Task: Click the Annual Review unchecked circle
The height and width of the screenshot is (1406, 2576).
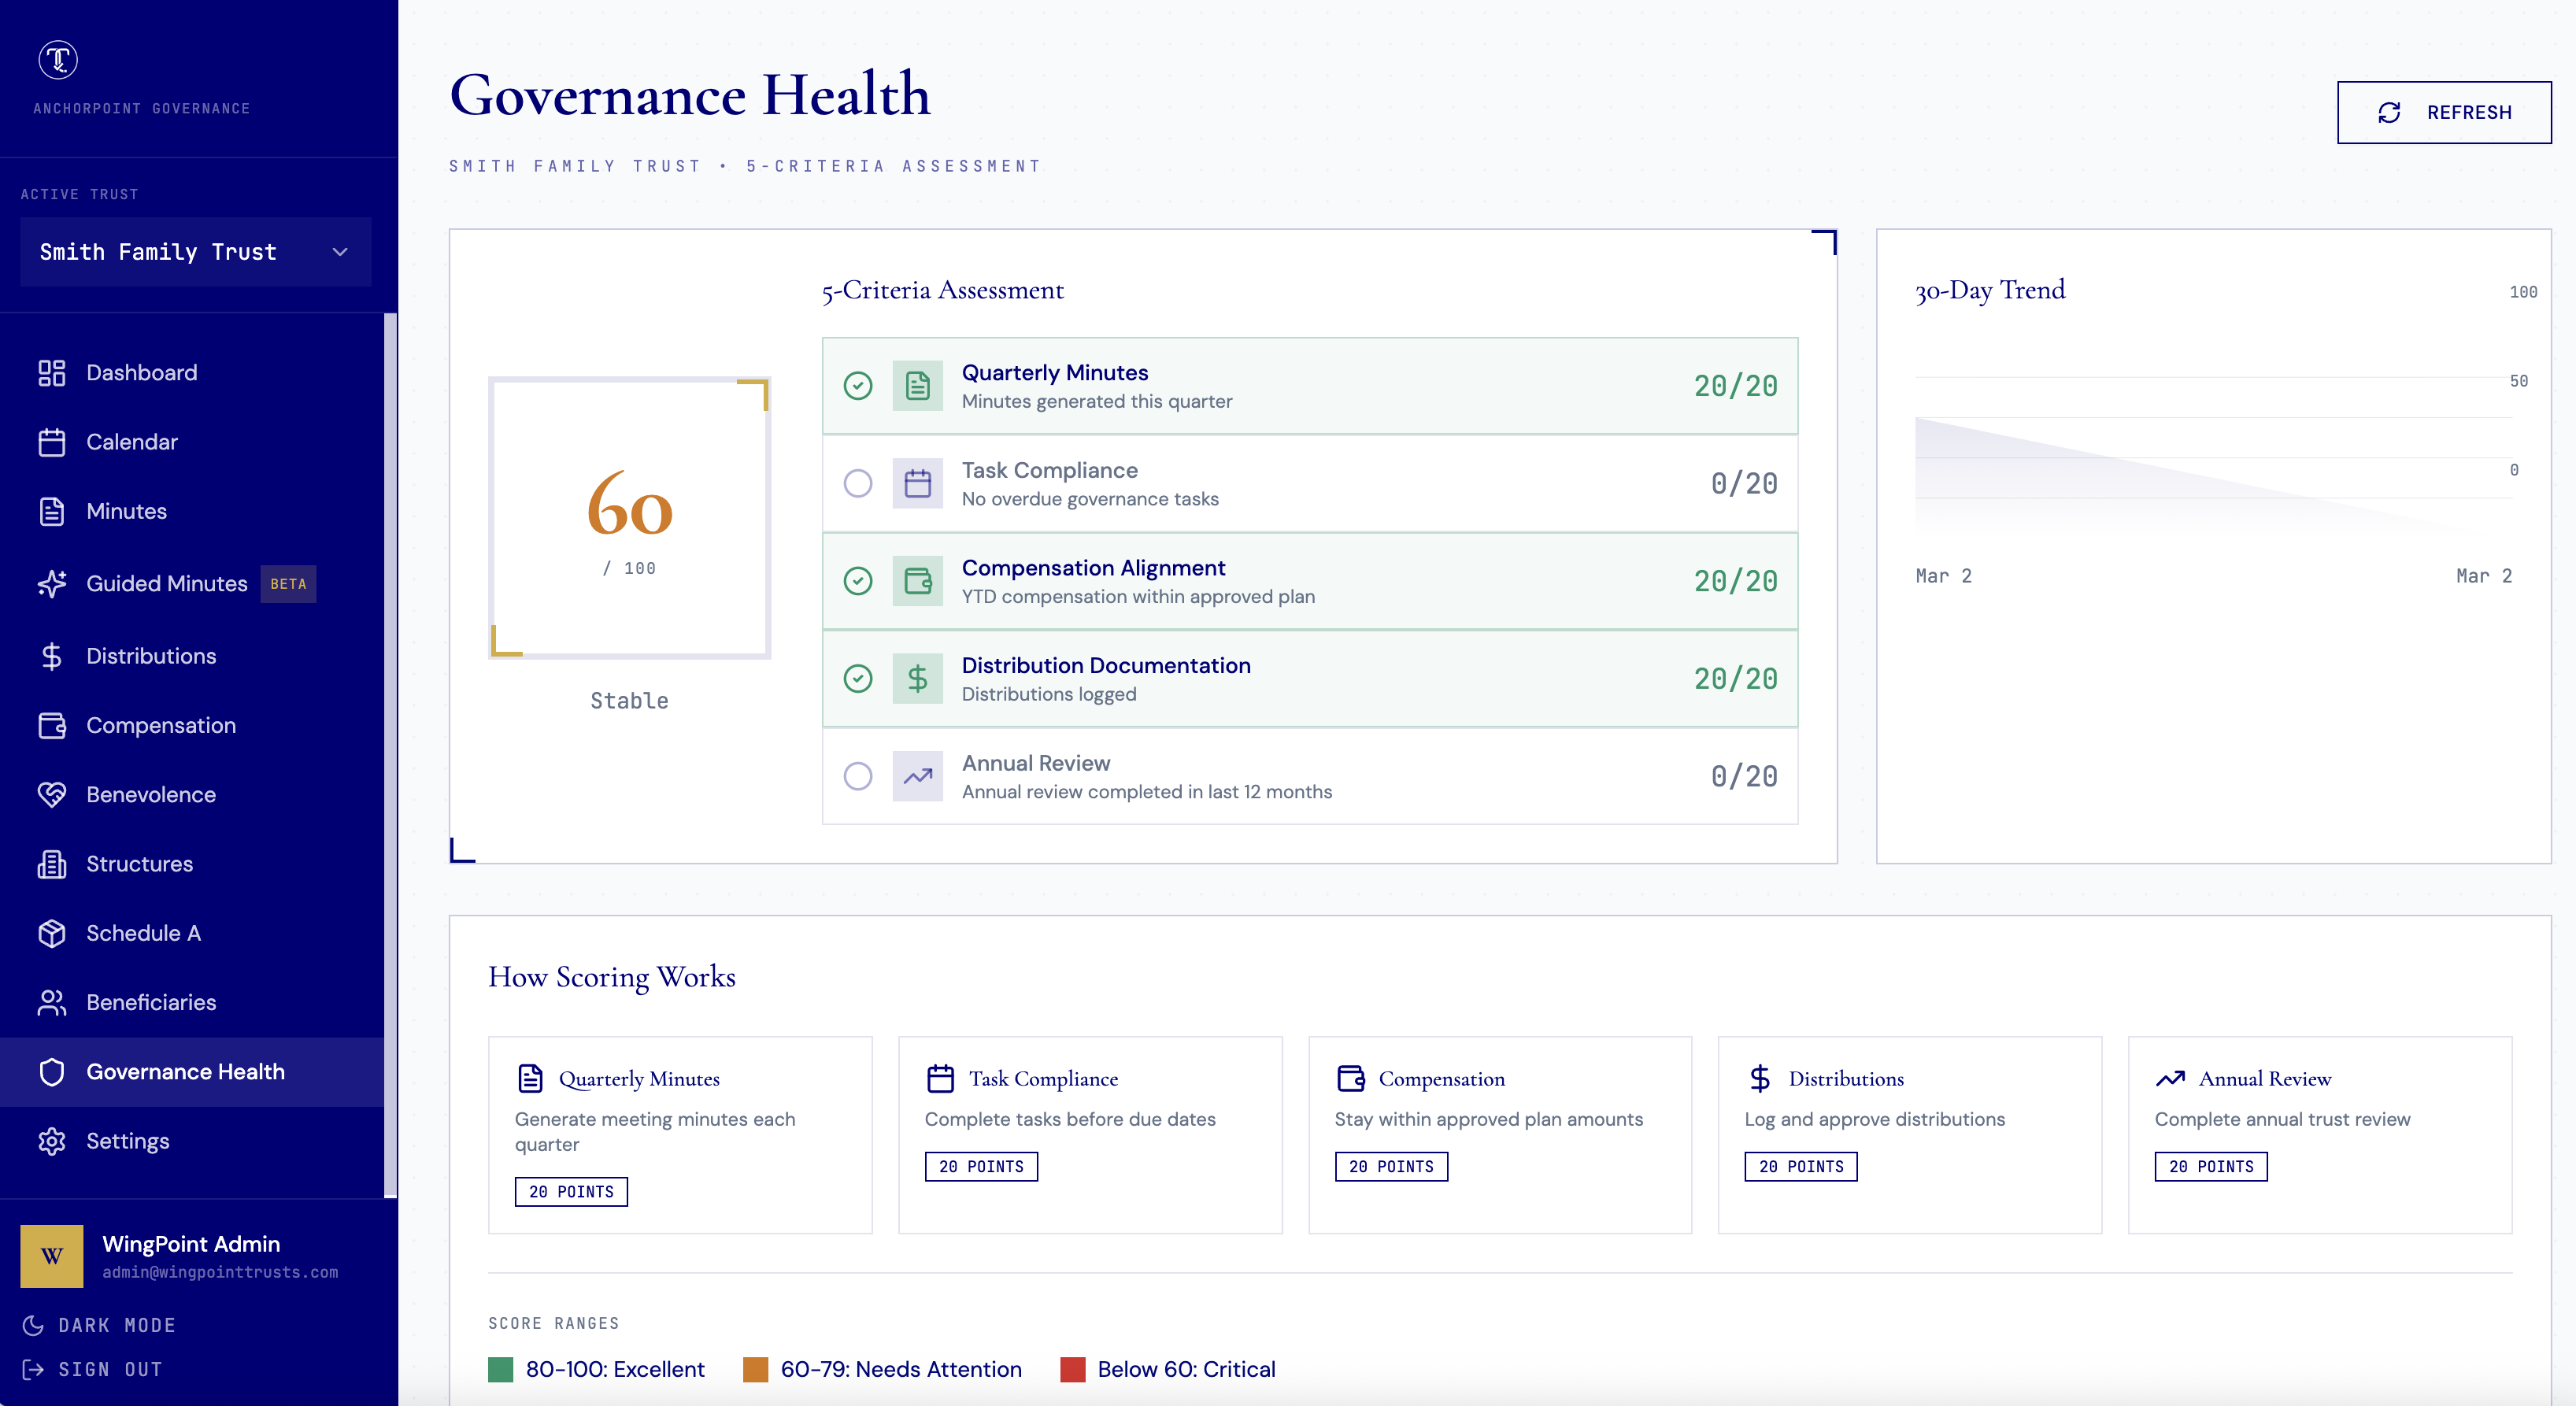Action: [857, 776]
